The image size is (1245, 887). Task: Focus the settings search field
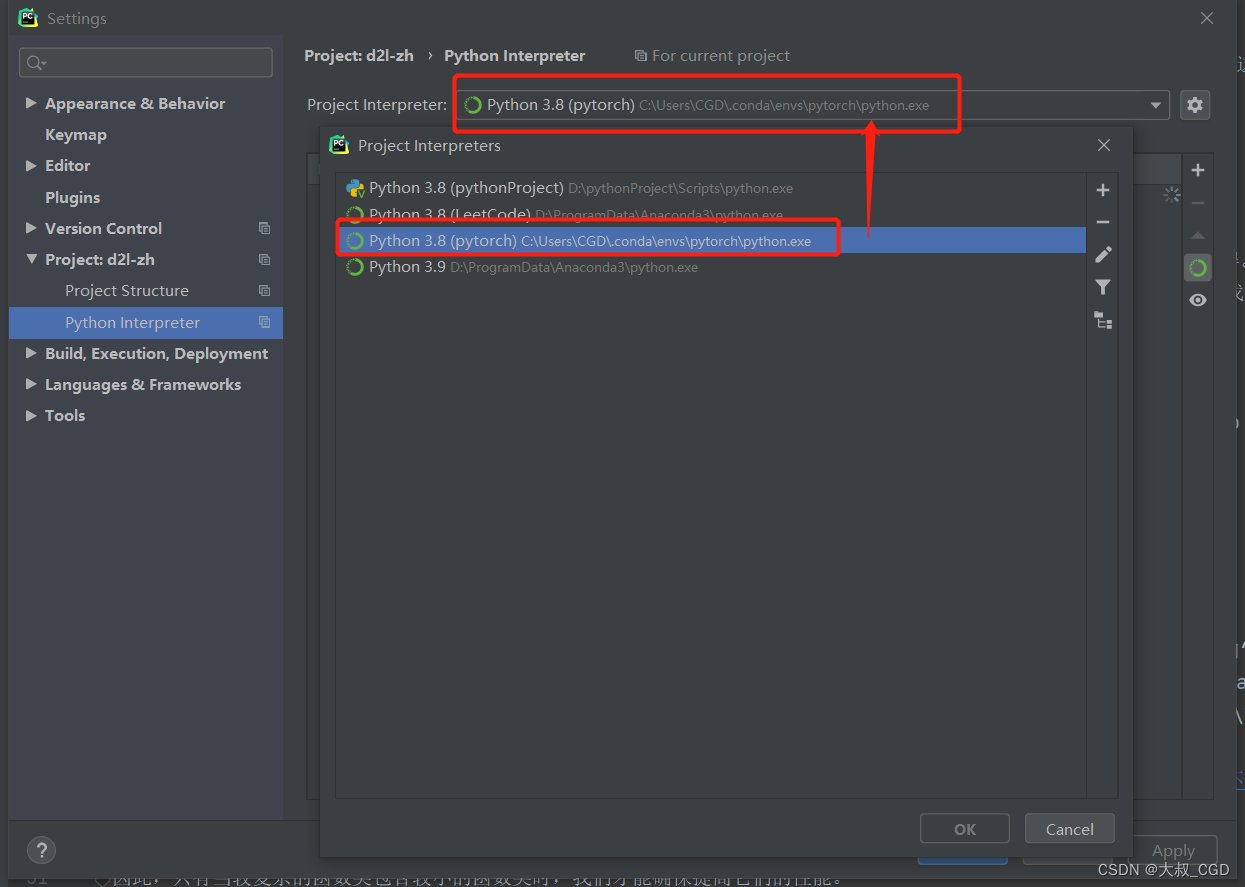(146, 63)
